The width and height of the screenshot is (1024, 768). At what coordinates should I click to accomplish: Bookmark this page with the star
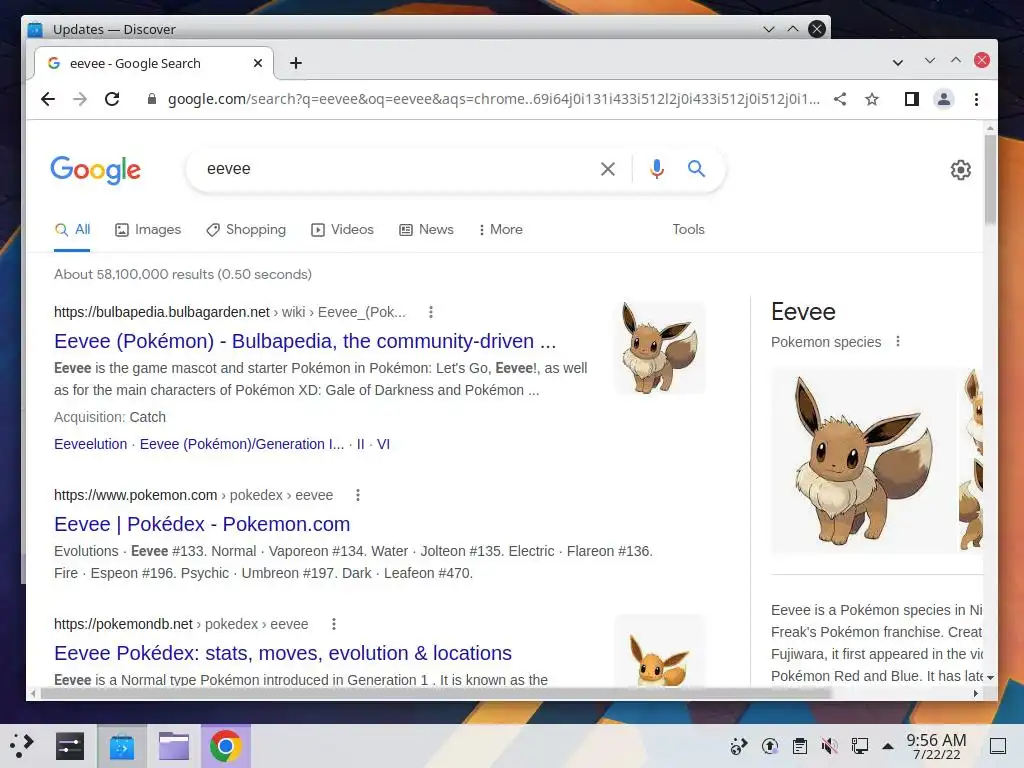872,99
